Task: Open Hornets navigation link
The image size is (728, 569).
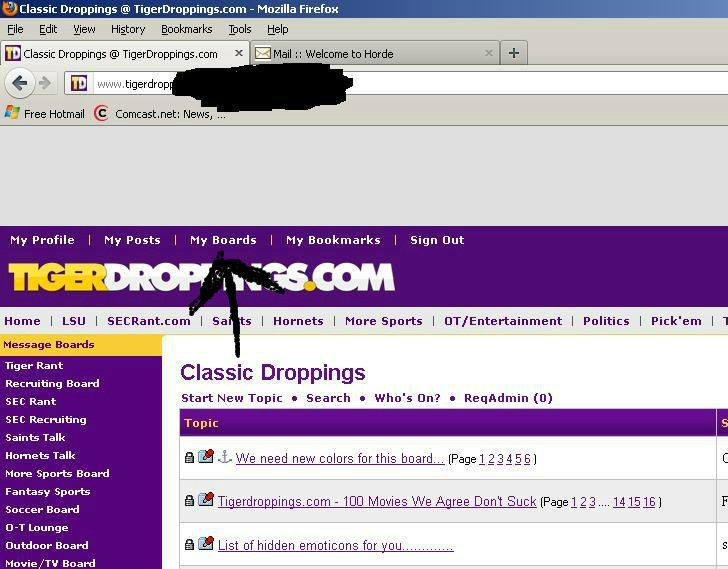Action: point(298,321)
